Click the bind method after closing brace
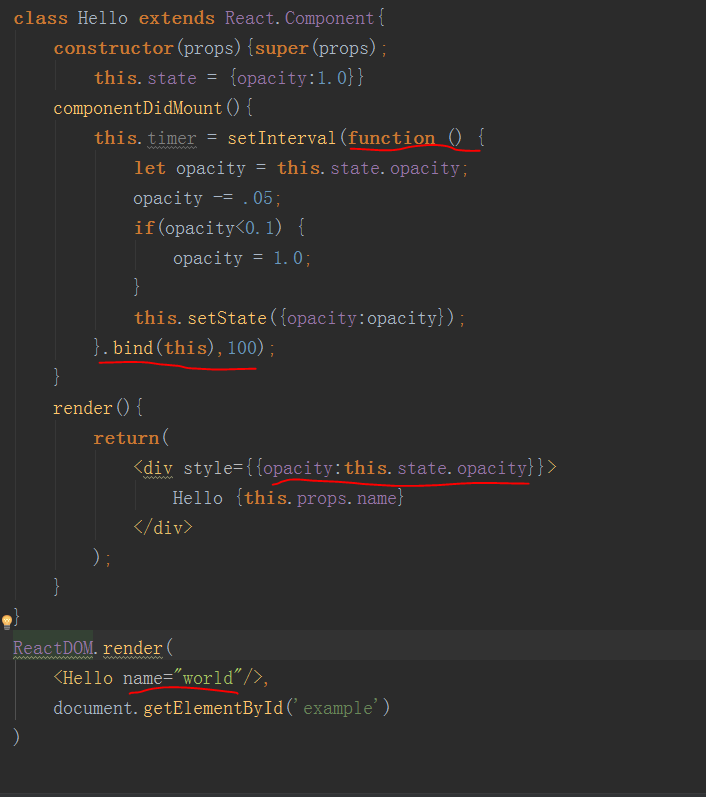Screen dimensions: 706x797 point(131,348)
